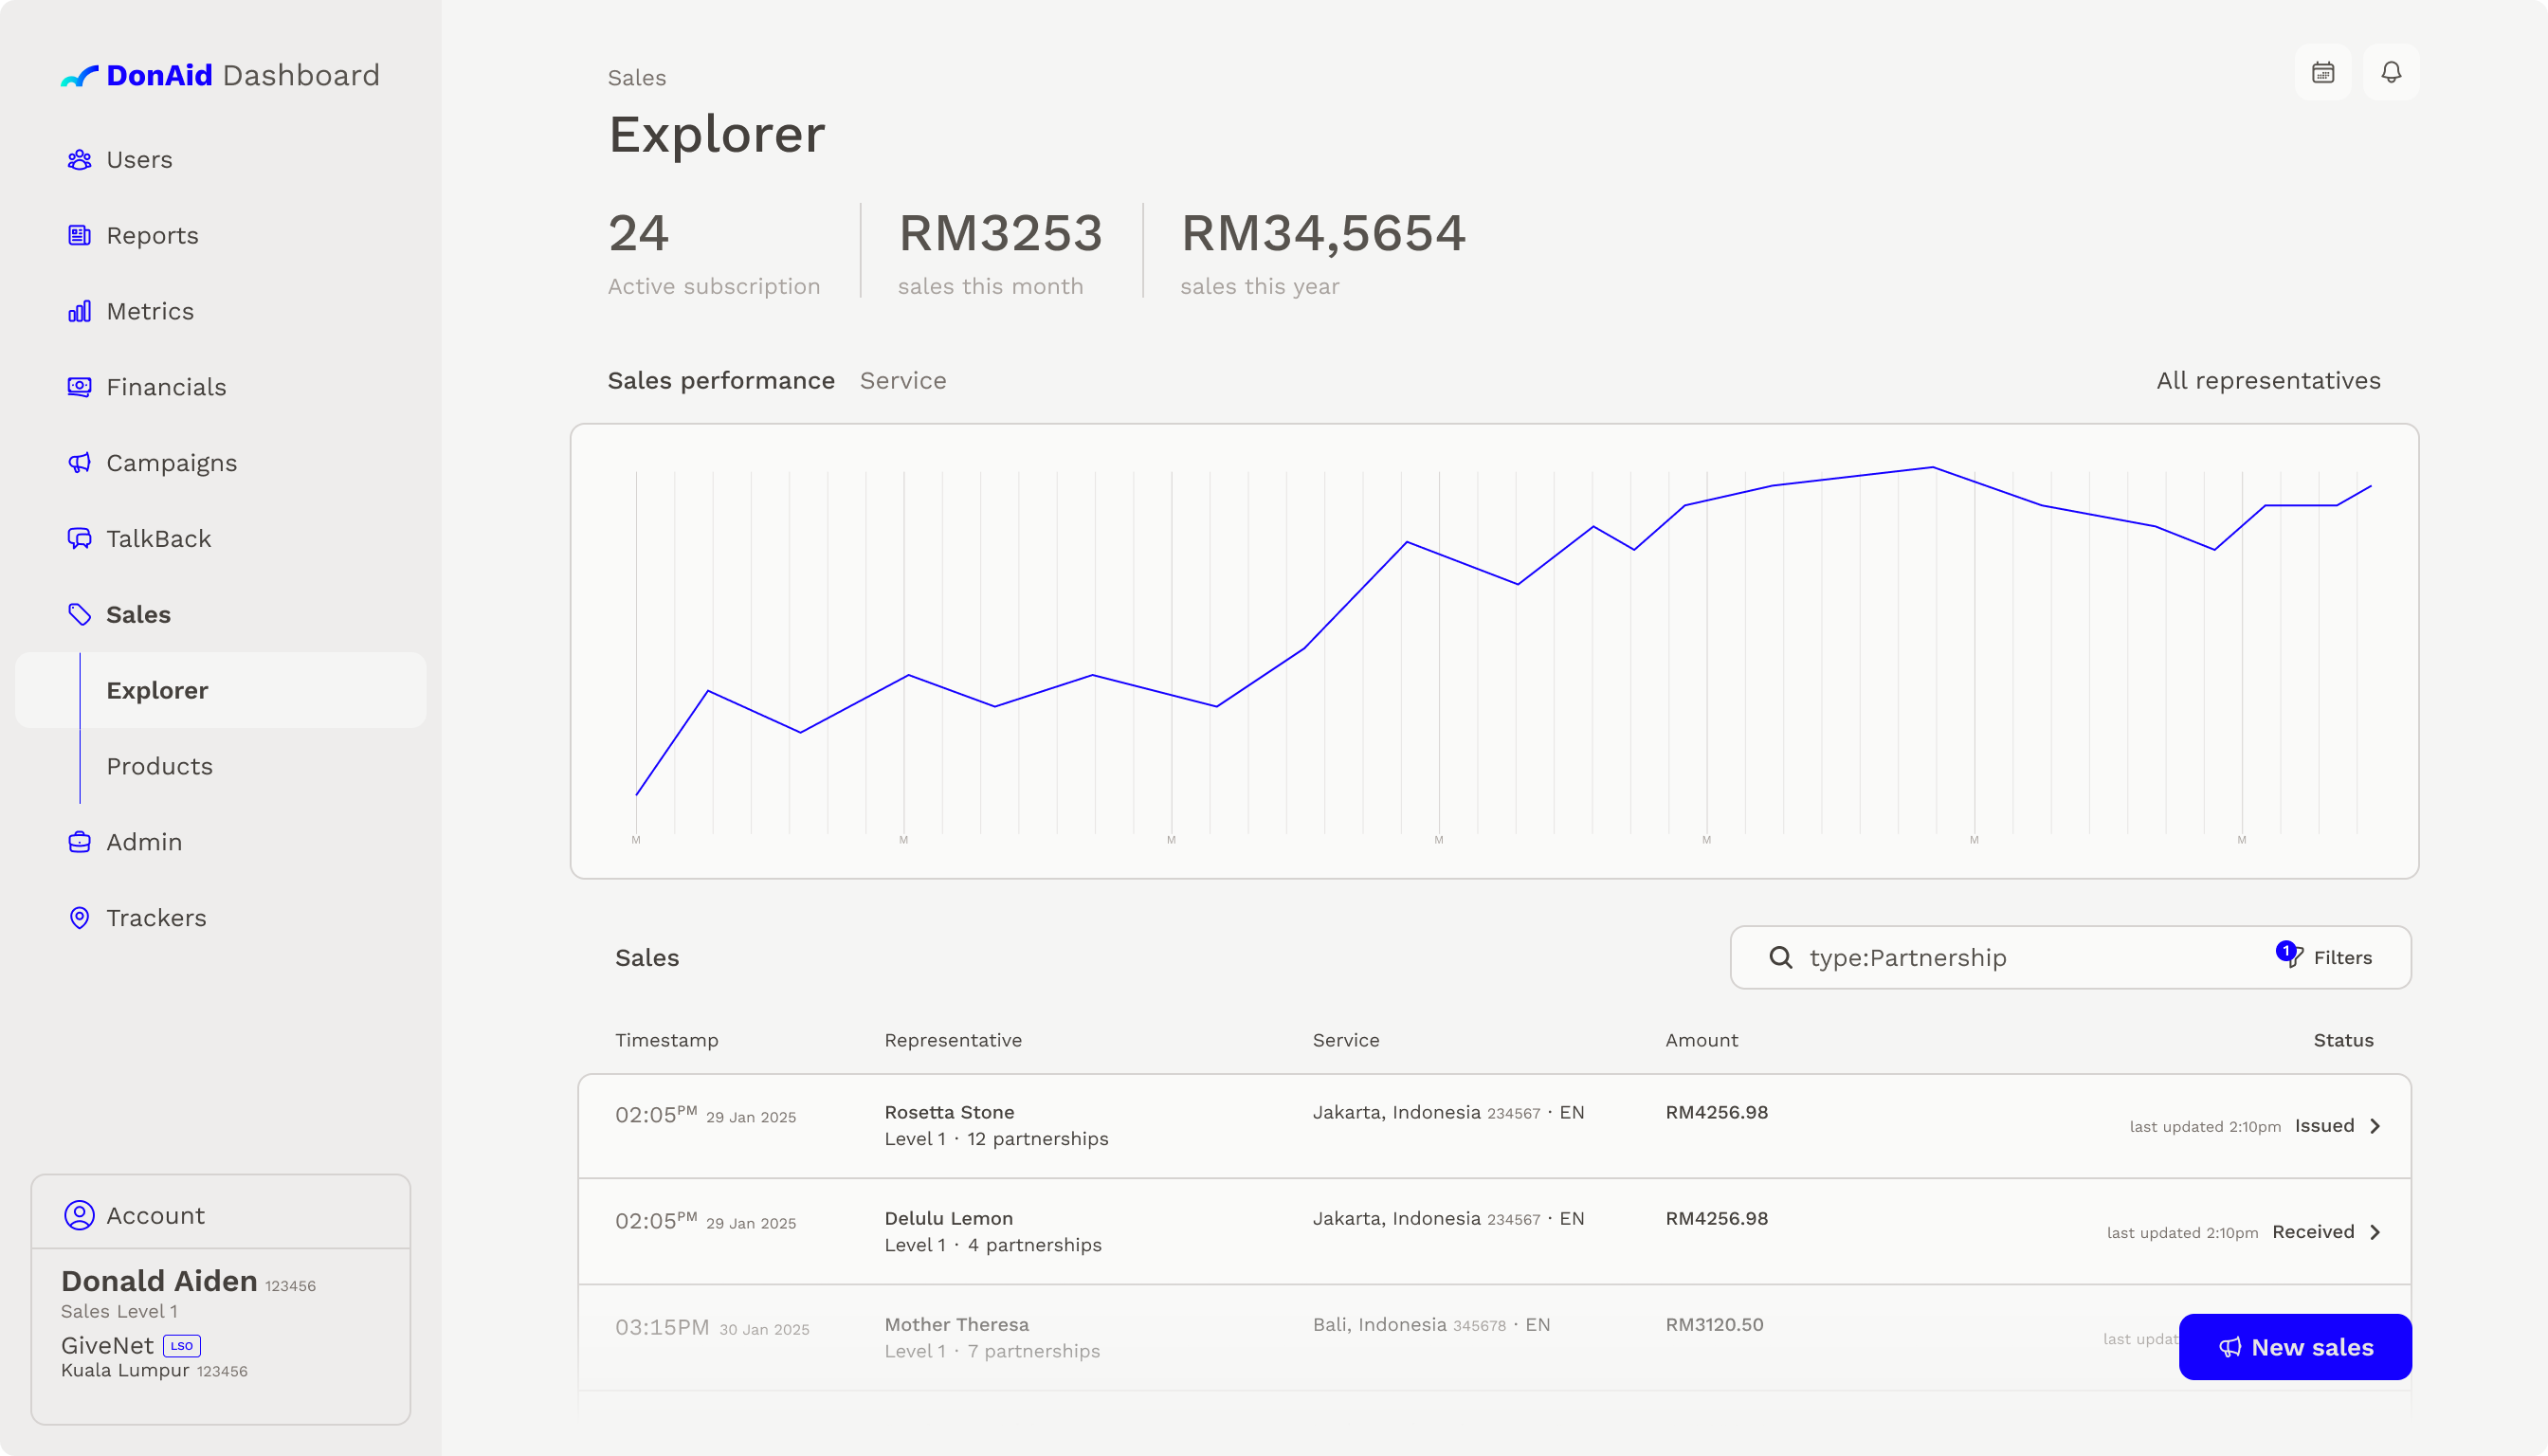Click the notification bell icon
The height and width of the screenshot is (1456, 2548).
tap(2390, 72)
